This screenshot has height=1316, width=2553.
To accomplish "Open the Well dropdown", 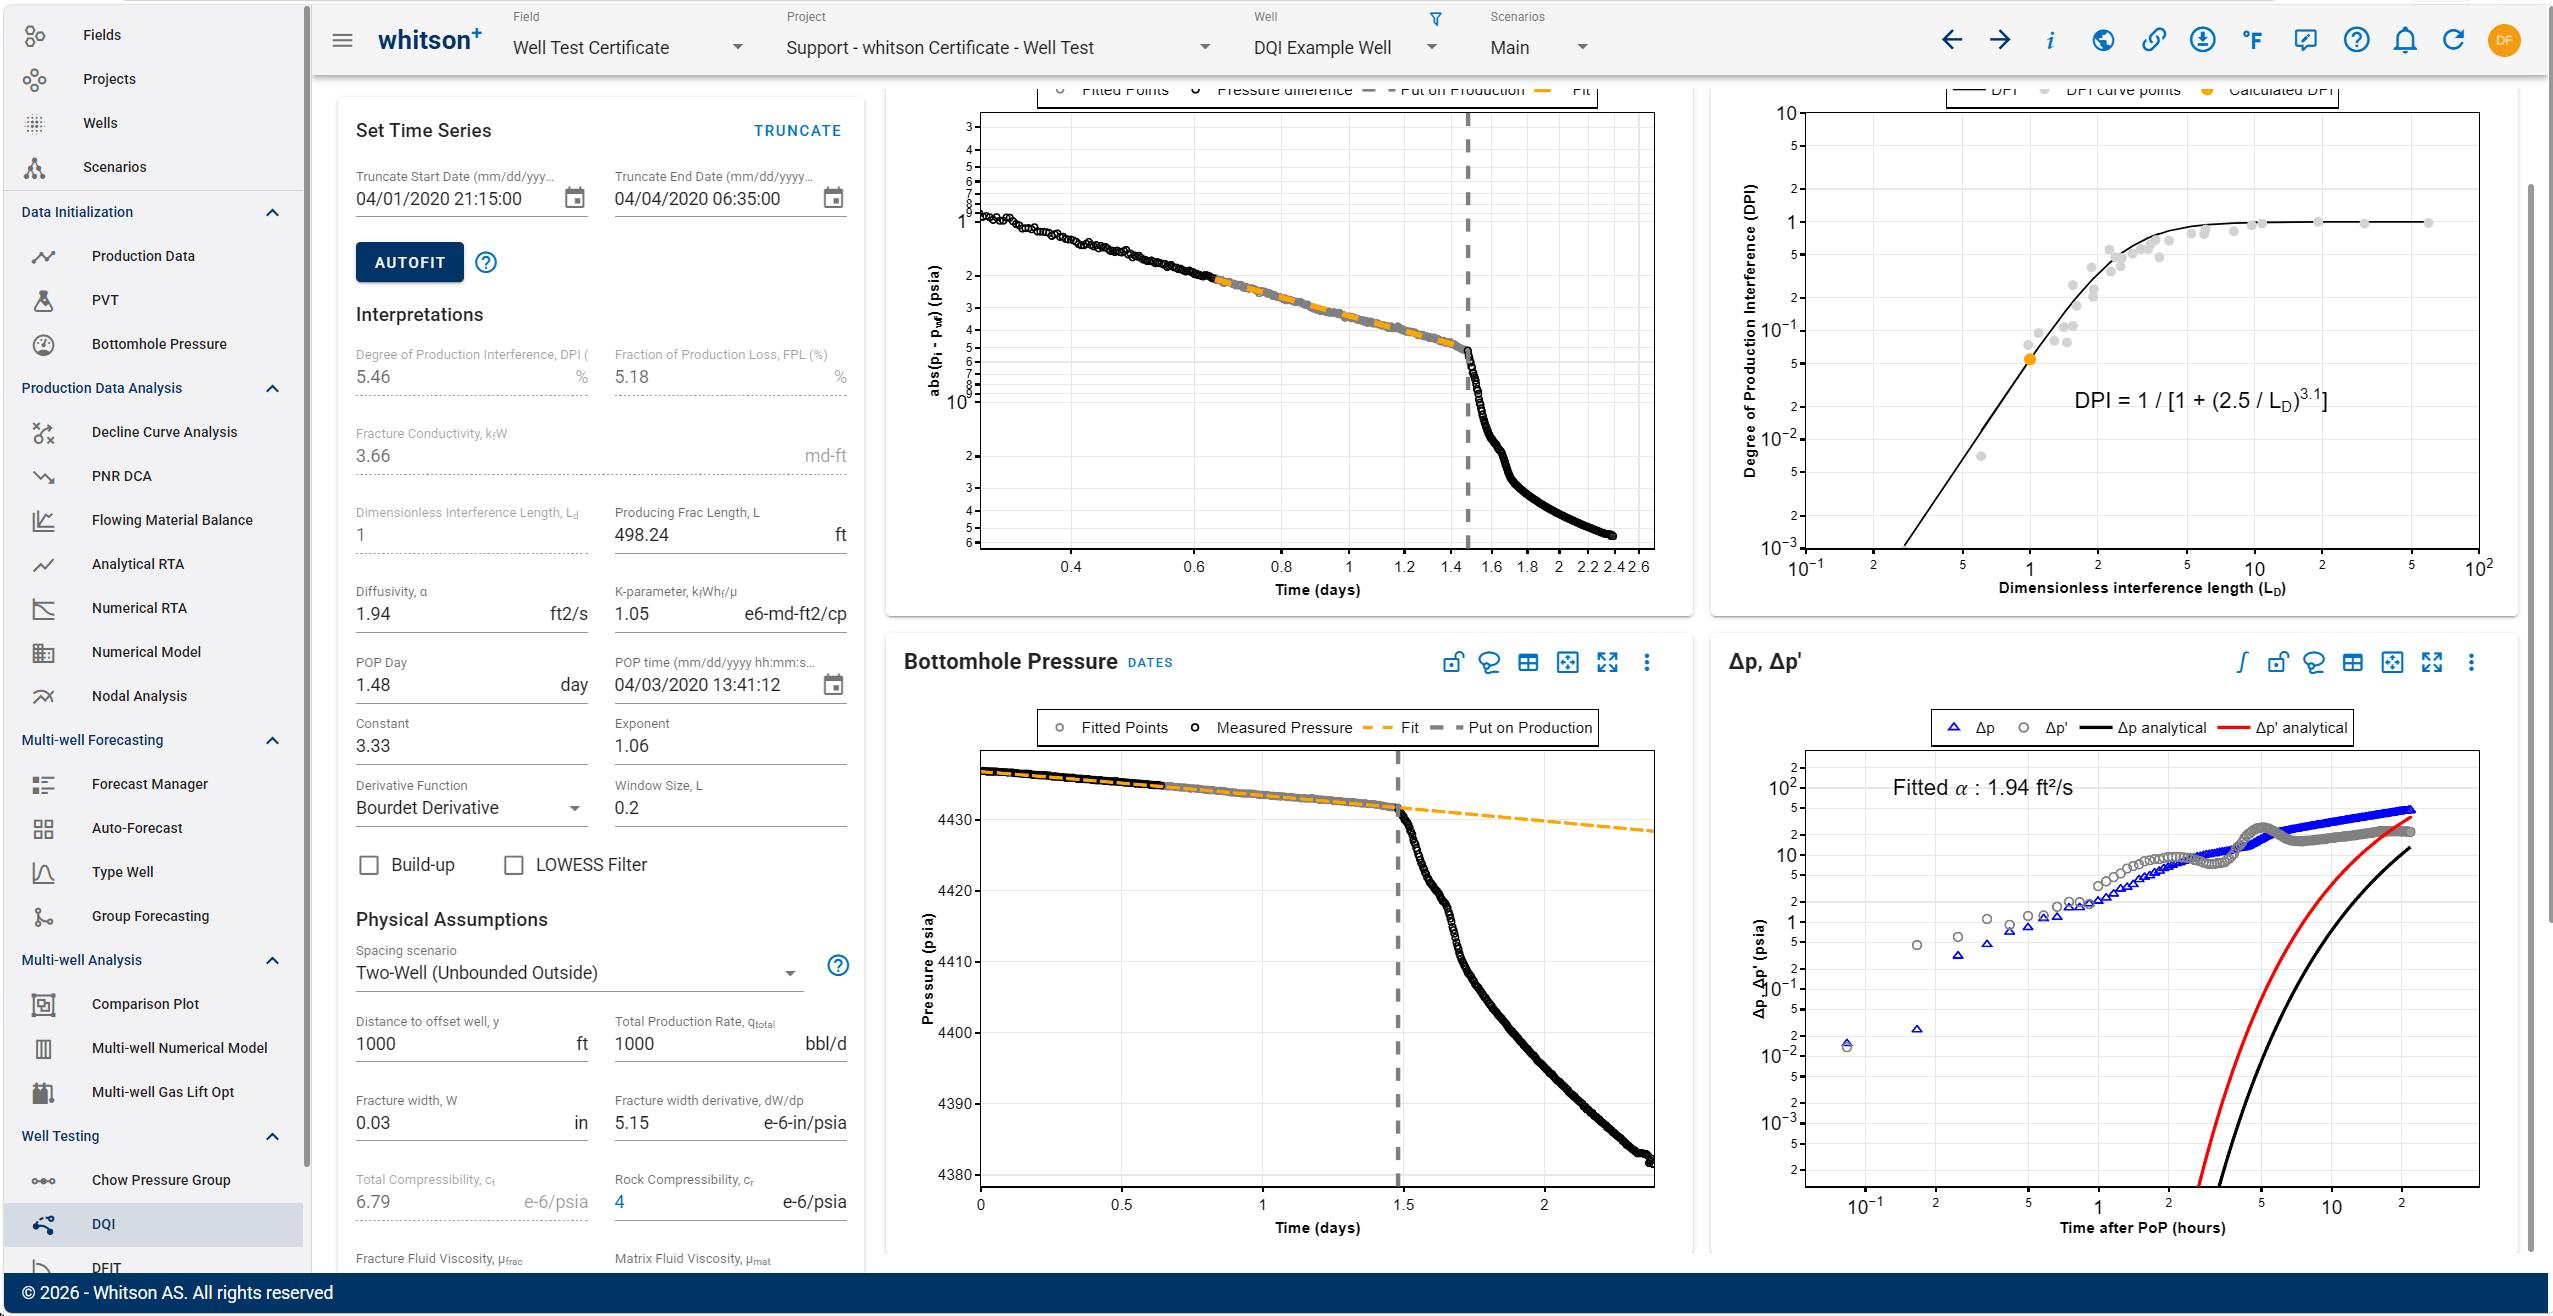I will click(1346, 47).
